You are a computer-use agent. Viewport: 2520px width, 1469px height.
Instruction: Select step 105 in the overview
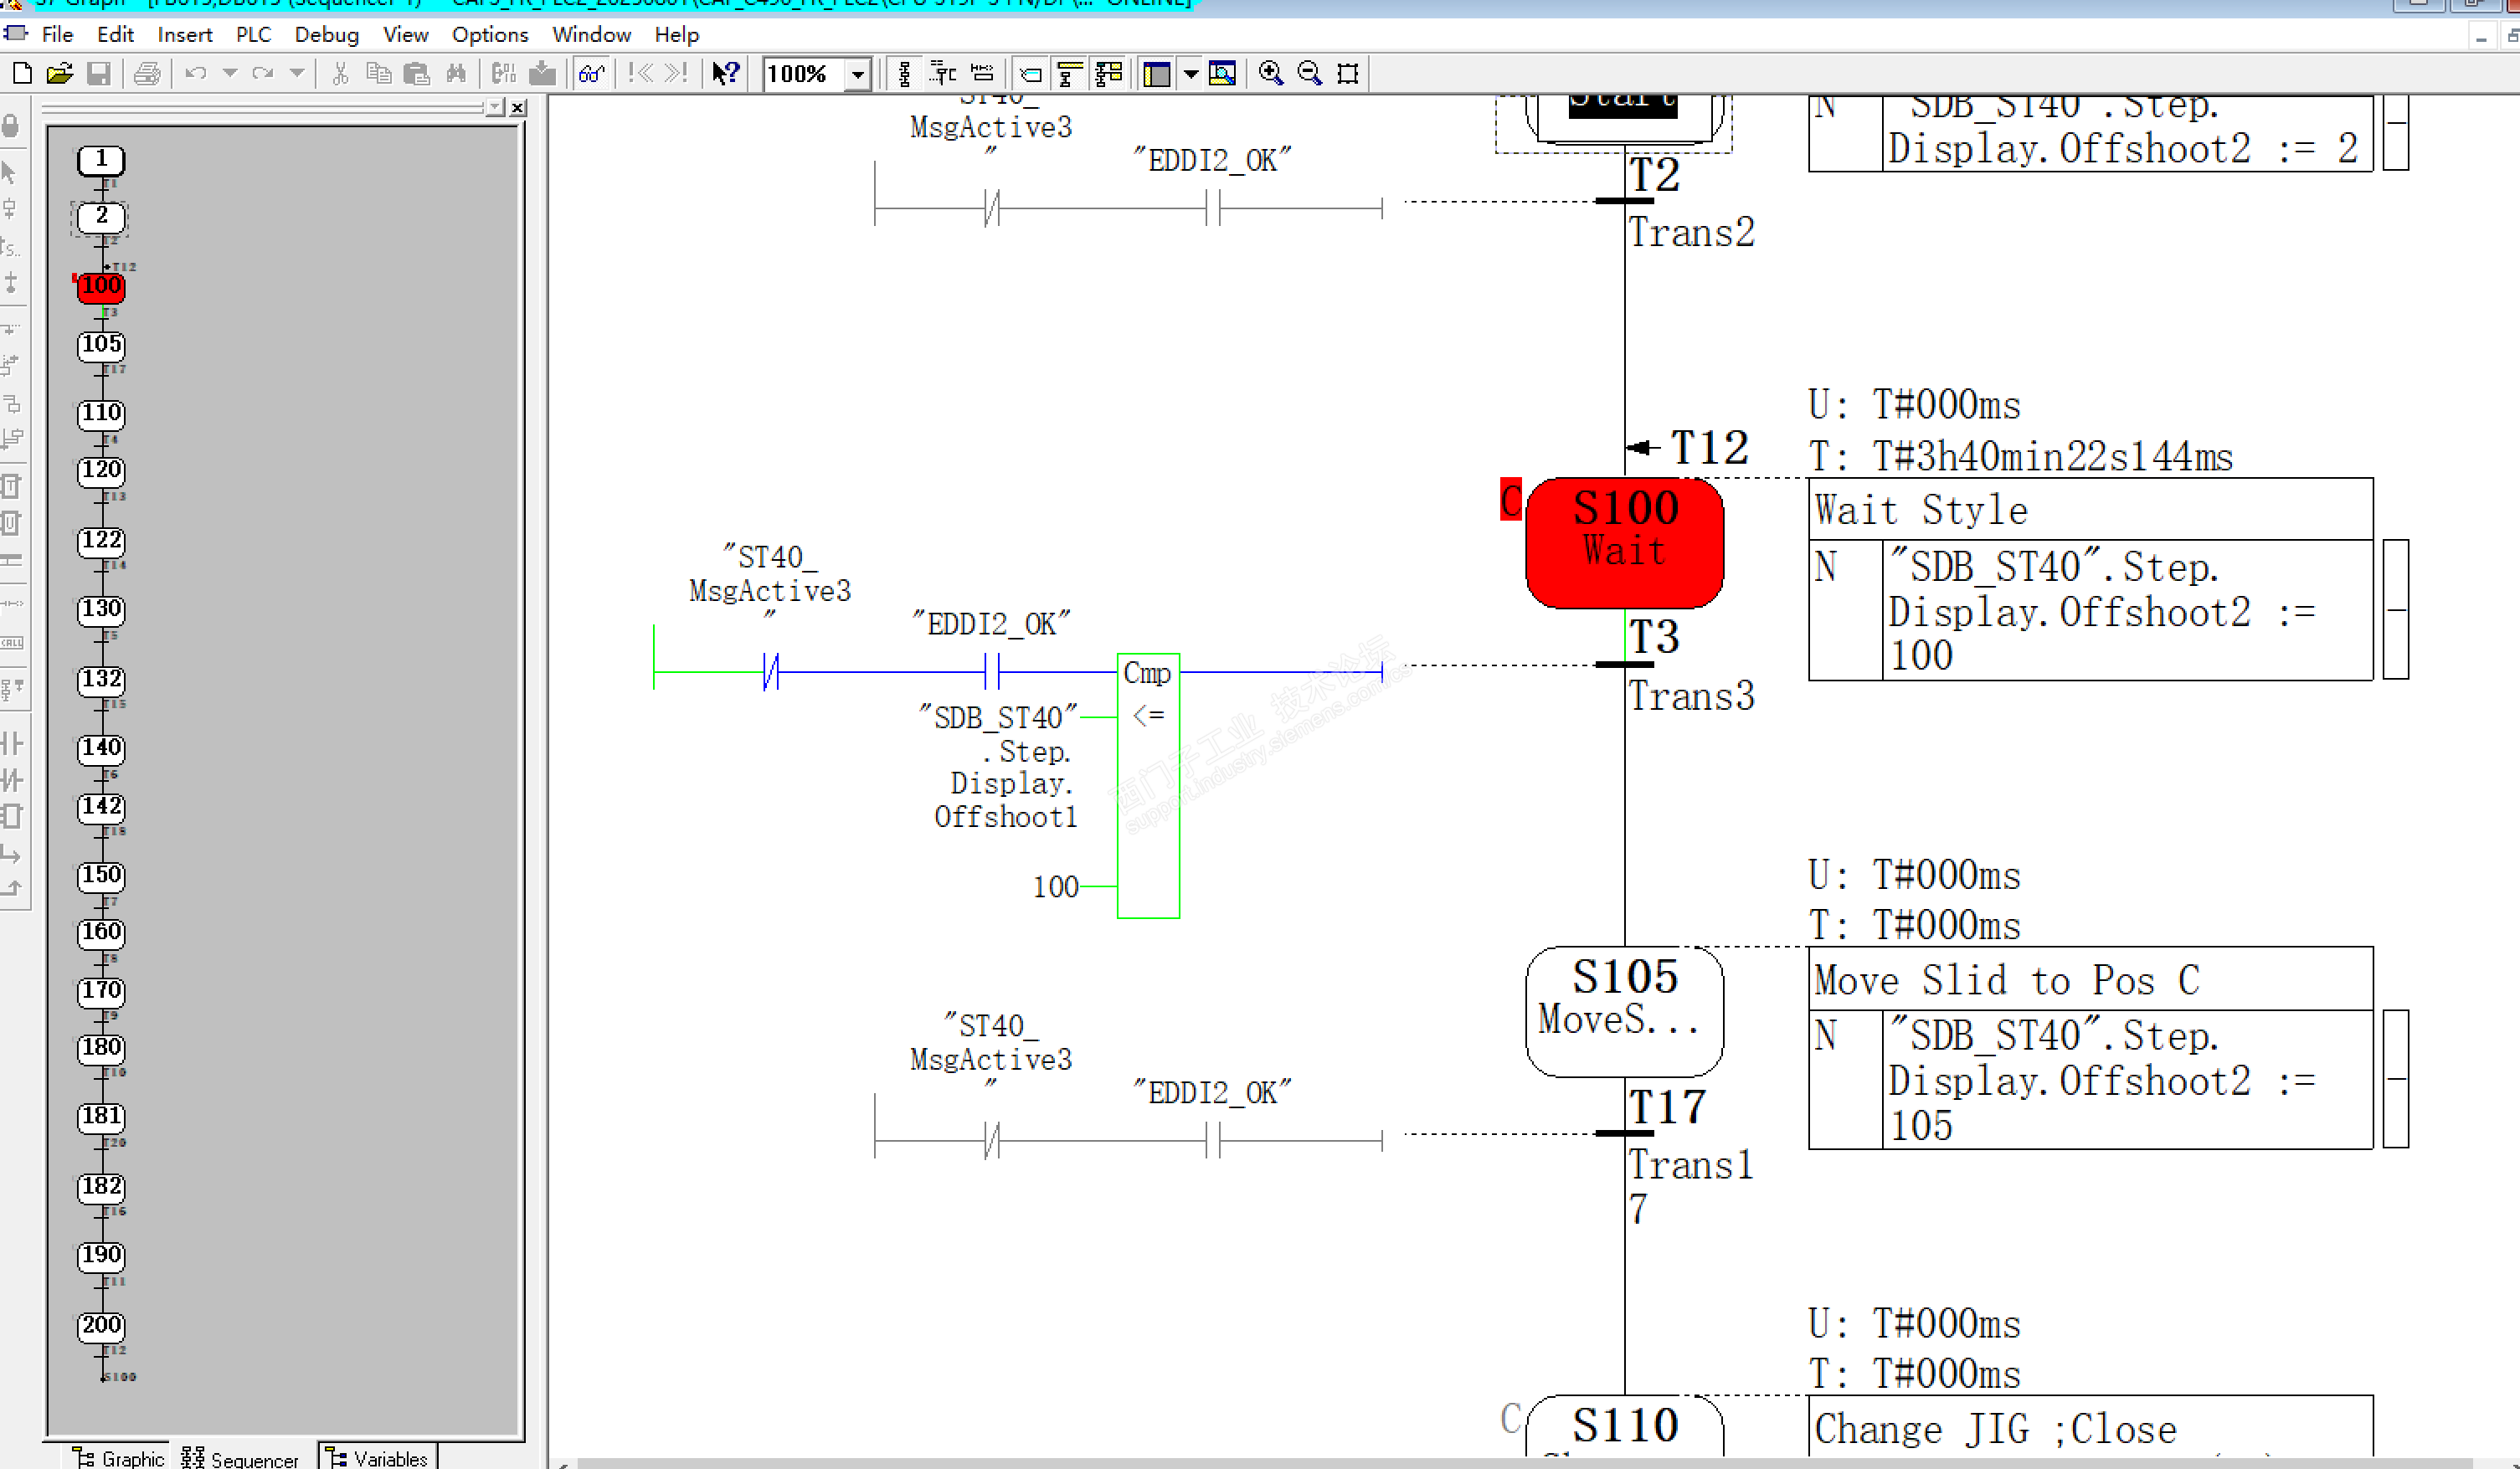[101, 344]
